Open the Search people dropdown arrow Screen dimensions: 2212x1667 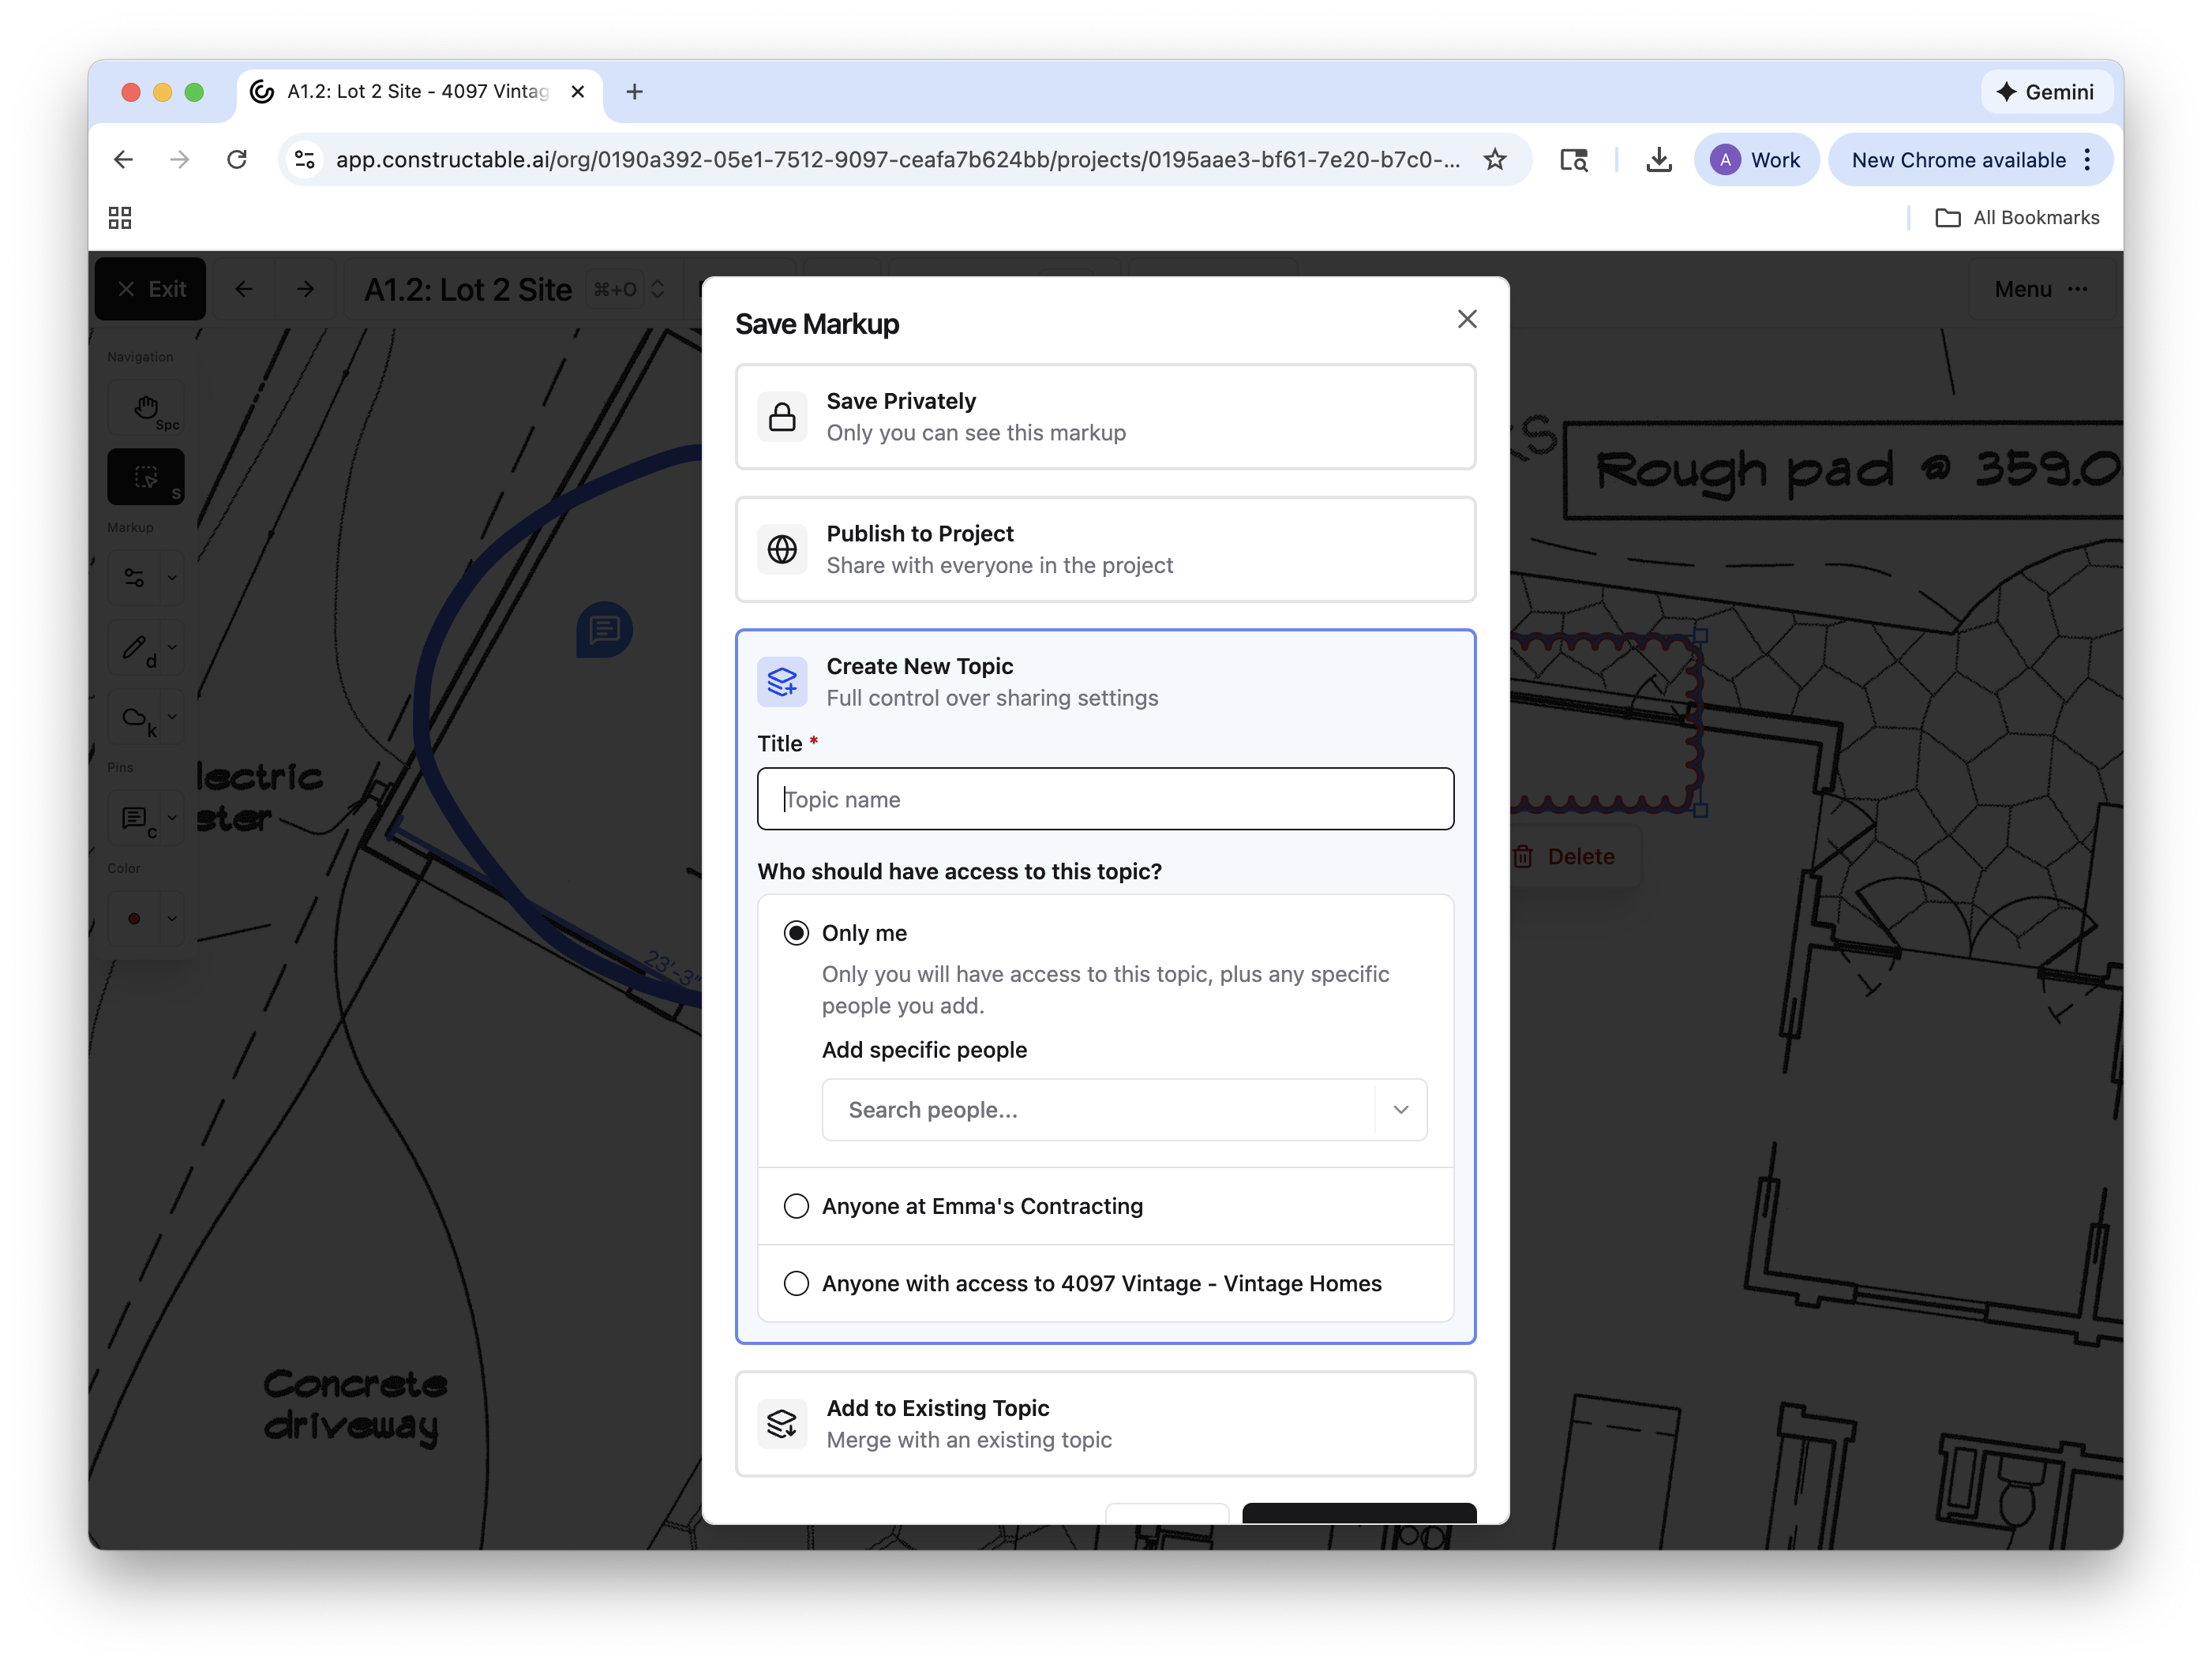pyautogui.click(x=1401, y=1110)
